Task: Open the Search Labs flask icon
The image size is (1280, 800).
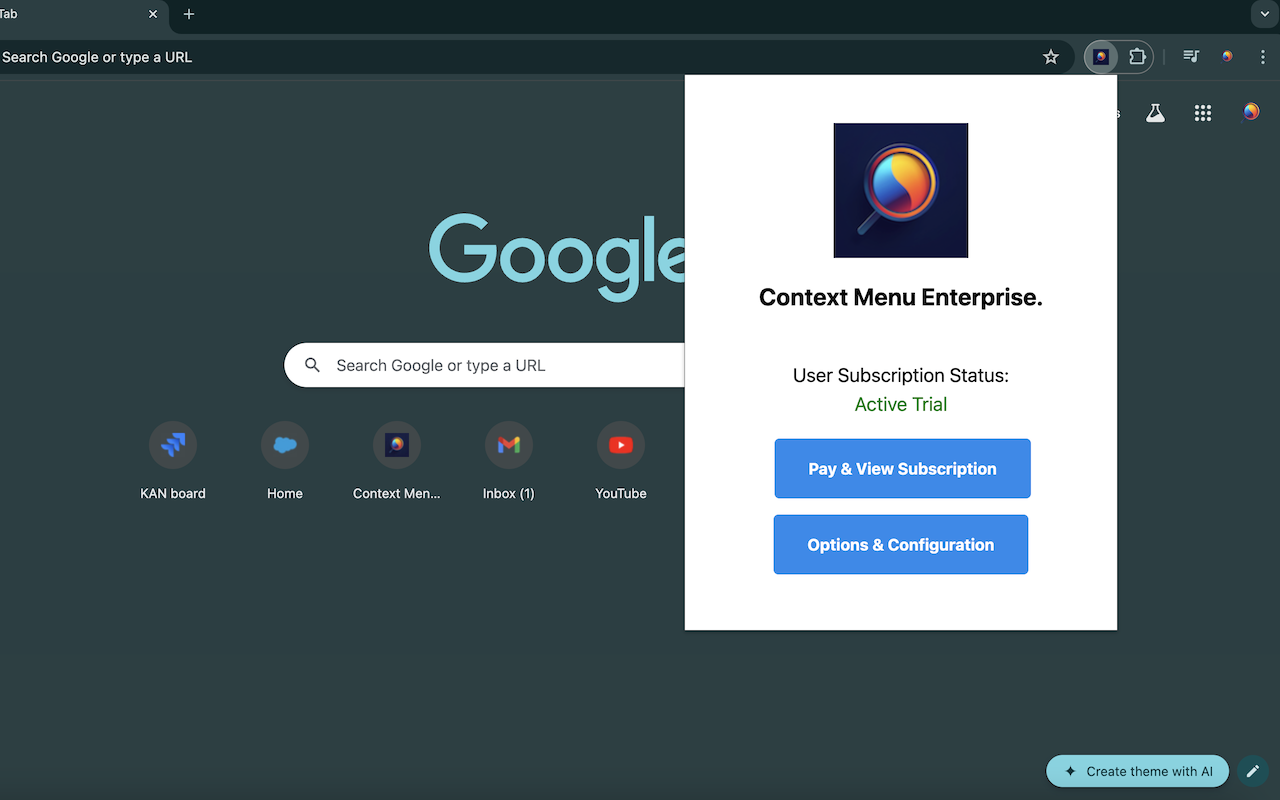Action: pos(1155,113)
